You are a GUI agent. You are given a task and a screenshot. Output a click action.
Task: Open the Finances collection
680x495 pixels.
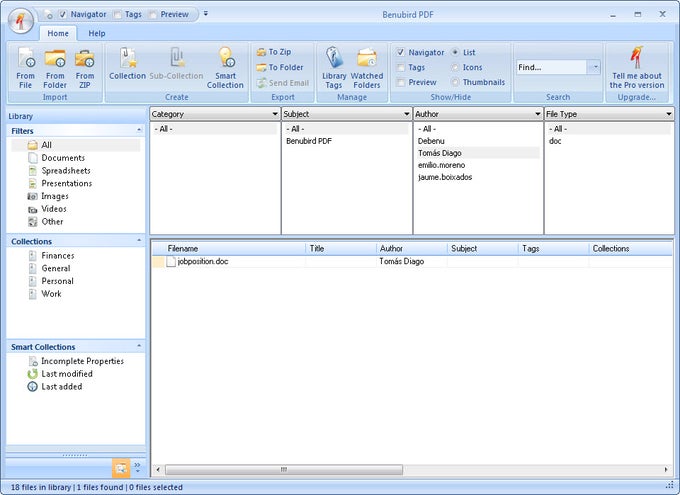pyautogui.click(x=51, y=256)
